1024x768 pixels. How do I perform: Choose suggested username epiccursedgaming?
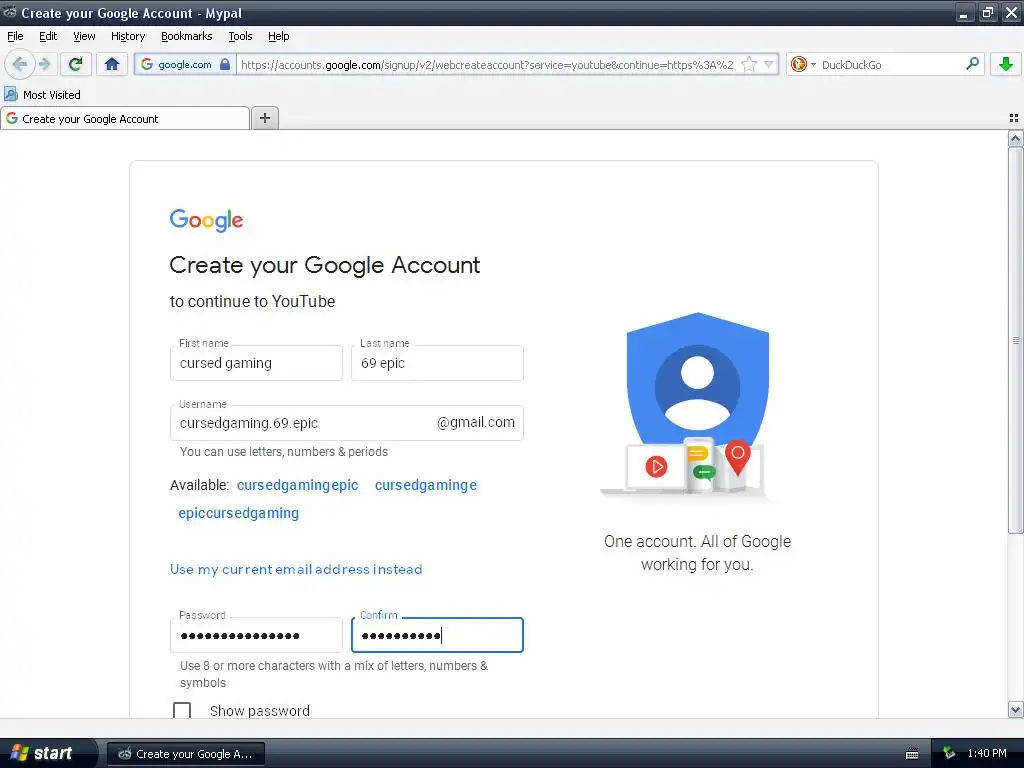click(x=238, y=513)
